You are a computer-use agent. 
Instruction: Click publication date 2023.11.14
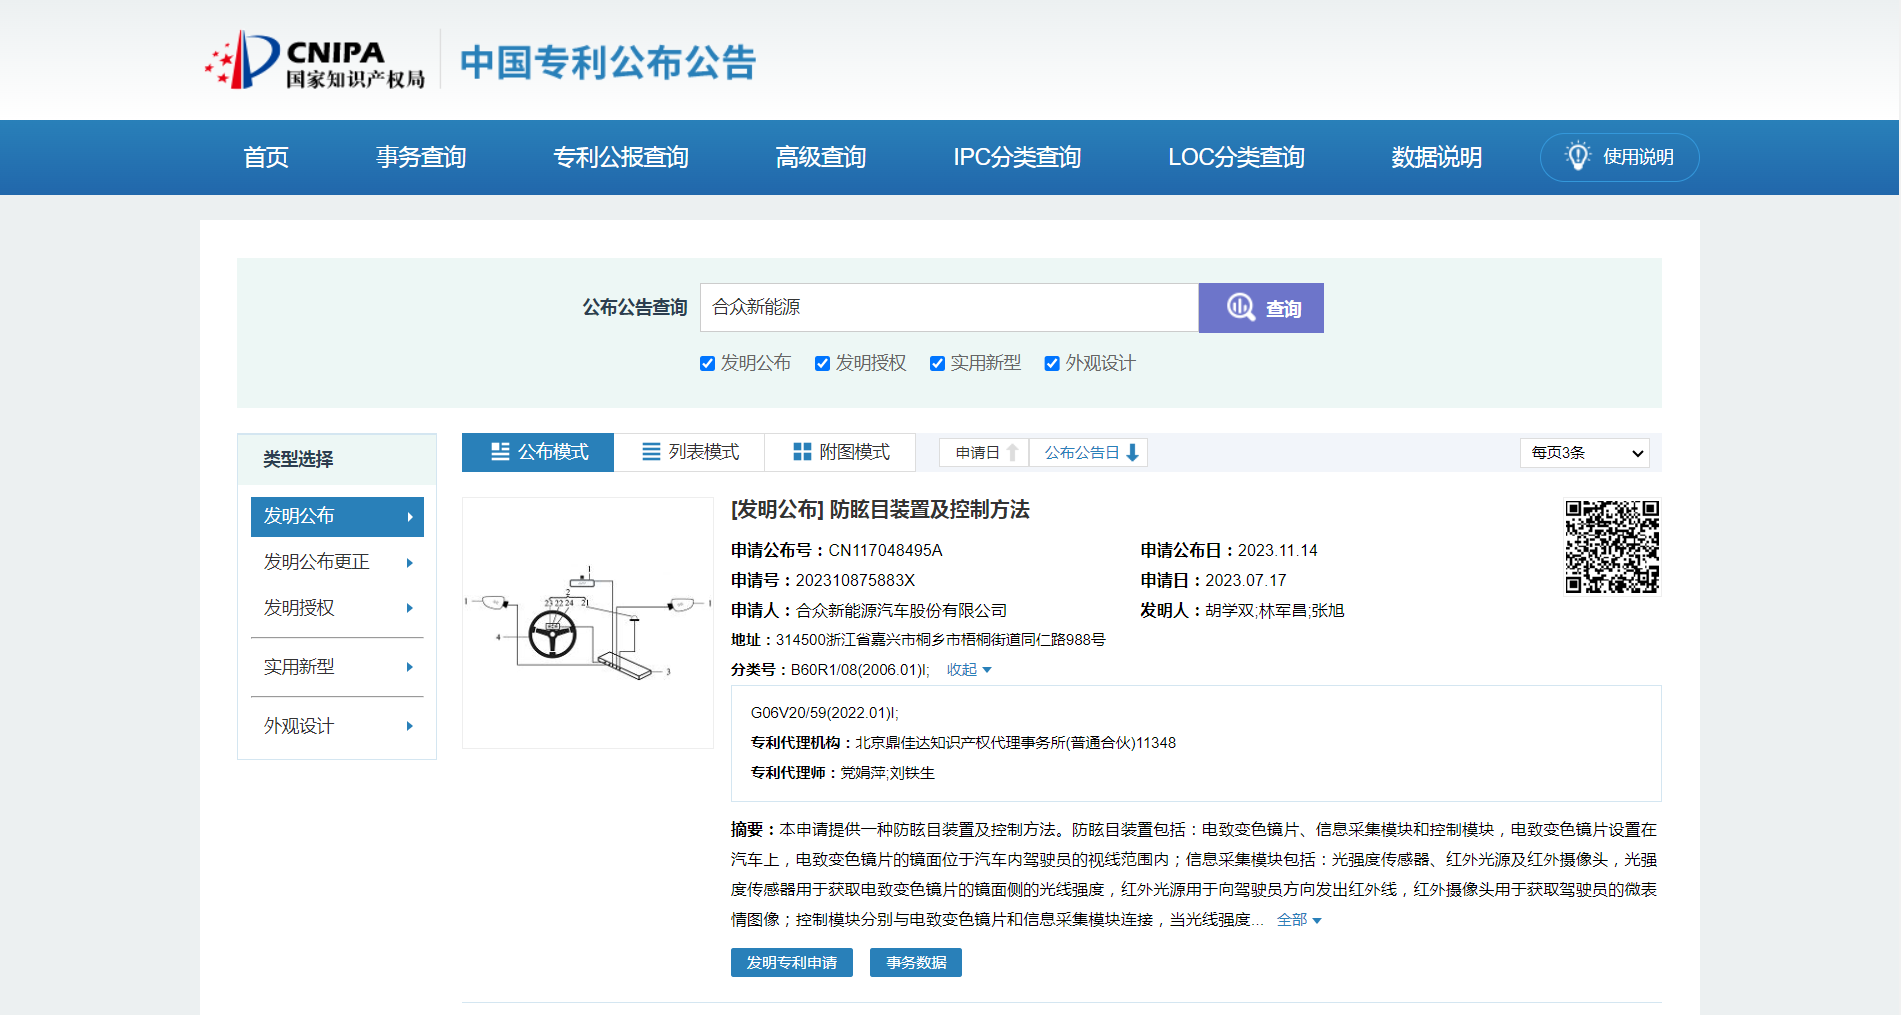point(1278,551)
